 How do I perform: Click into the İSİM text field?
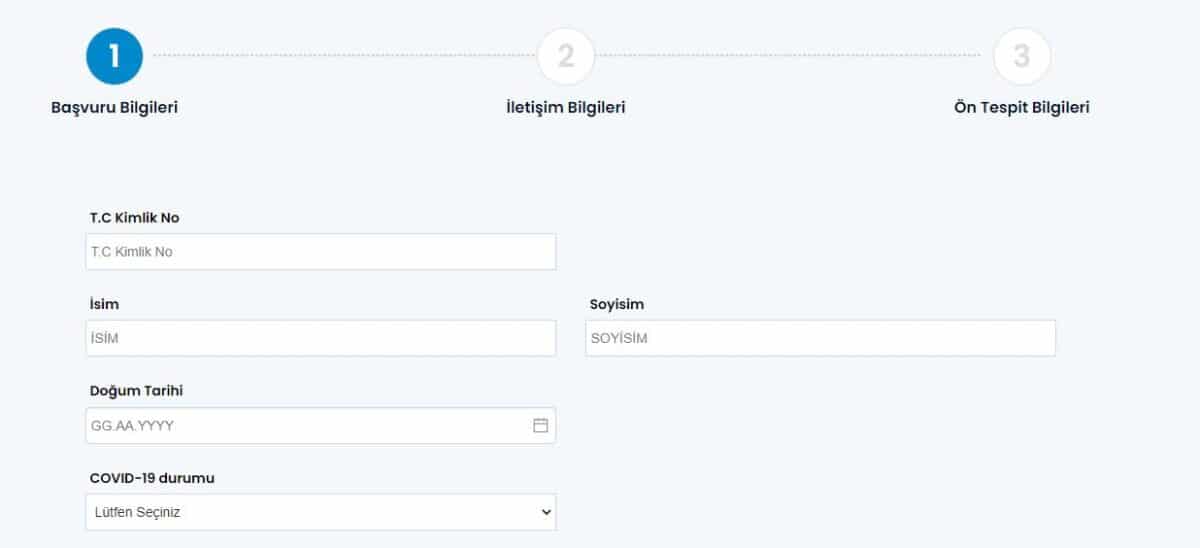pyautogui.click(x=320, y=338)
